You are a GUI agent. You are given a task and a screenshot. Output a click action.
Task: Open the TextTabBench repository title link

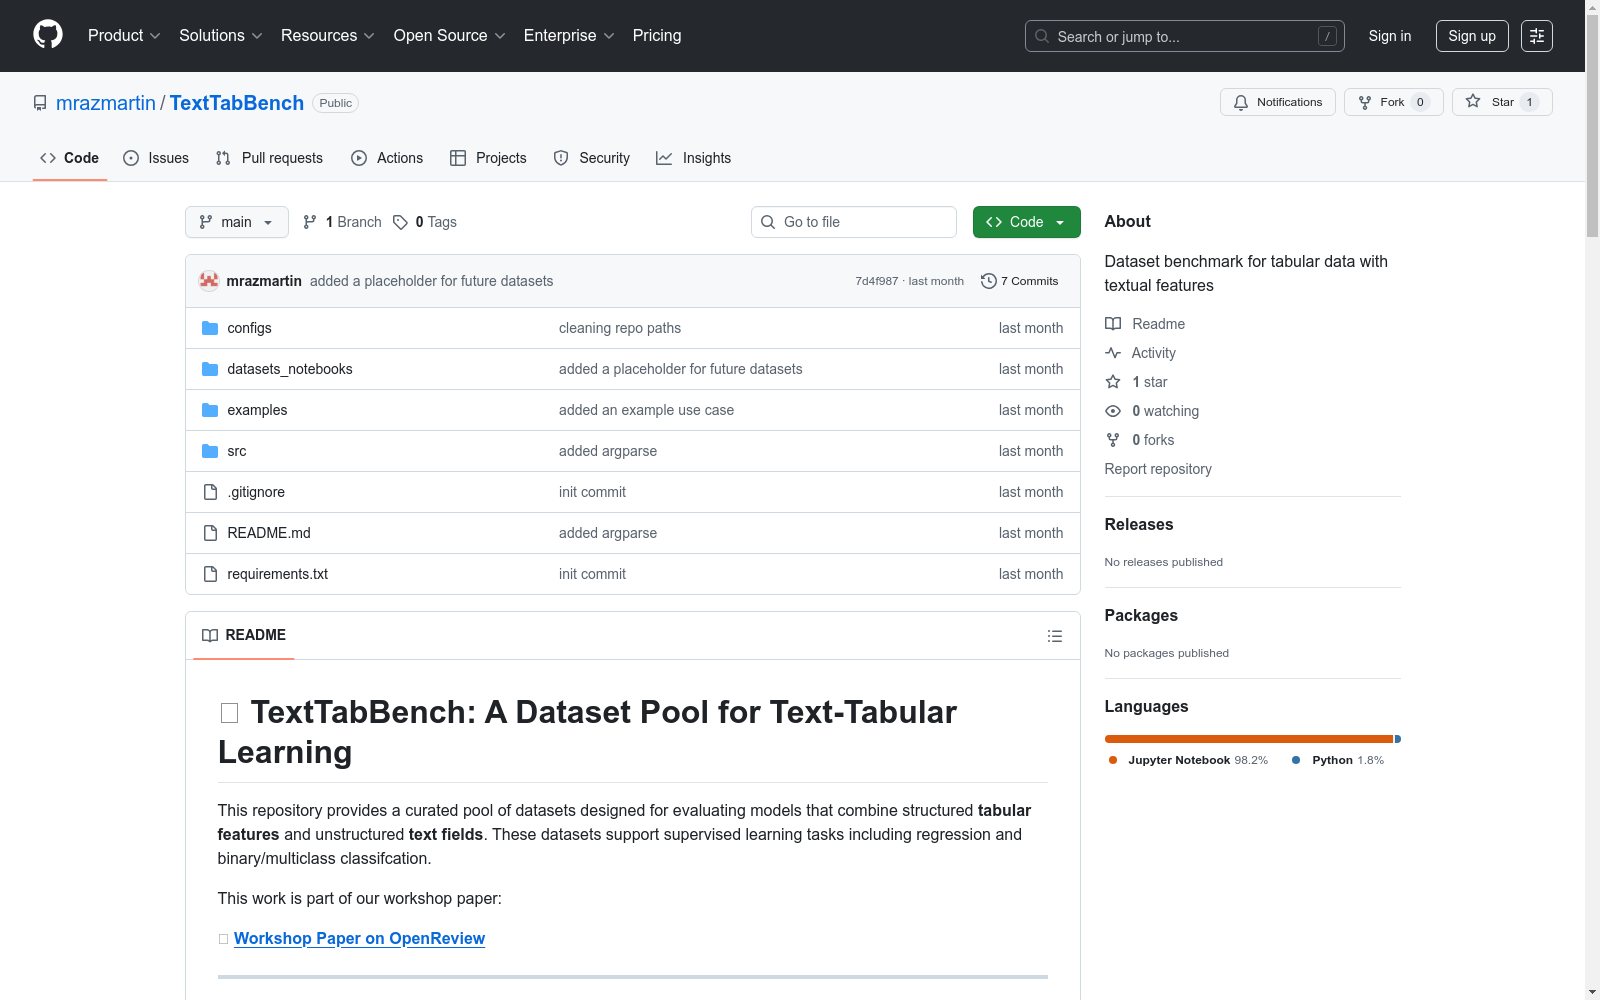click(x=237, y=103)
